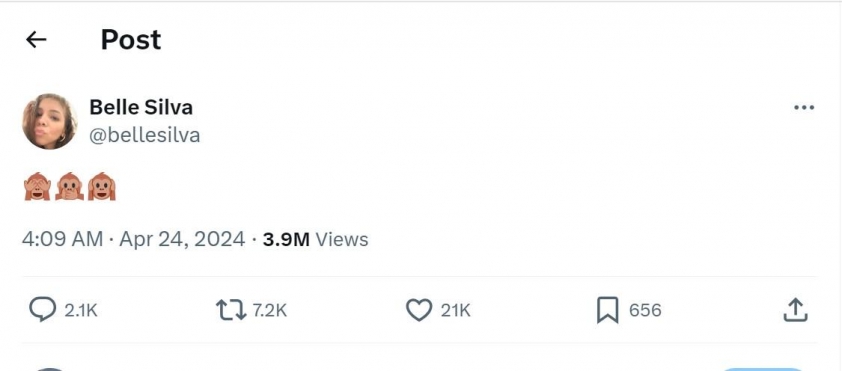Go back using the left arrow
Screen dimensions: 842x371
tap(36, 39)
